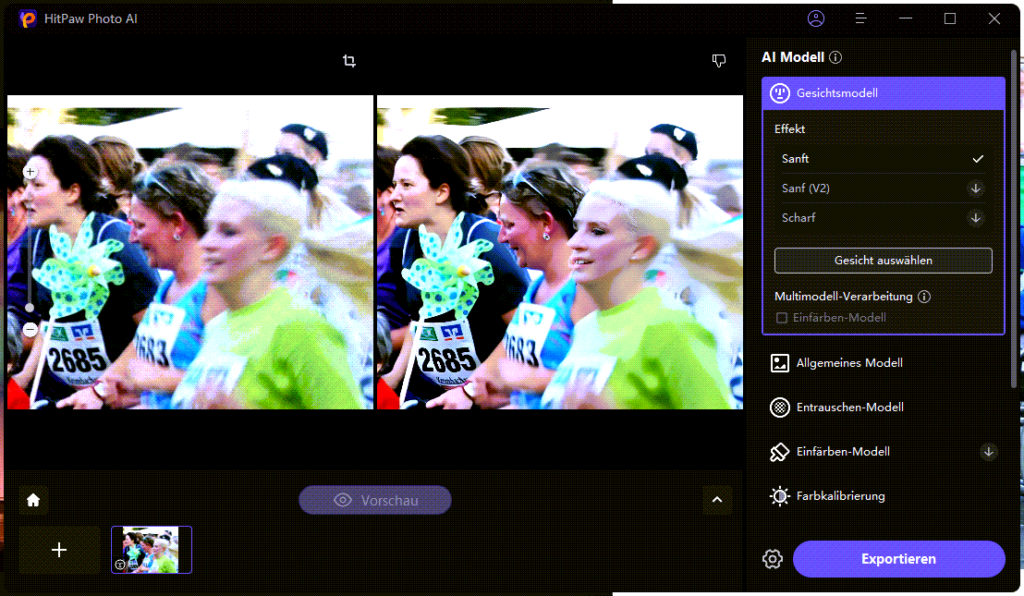Click the Entrauschen-Modell icon
This screenshot has height=596, width=1024.
pos(780,407)
